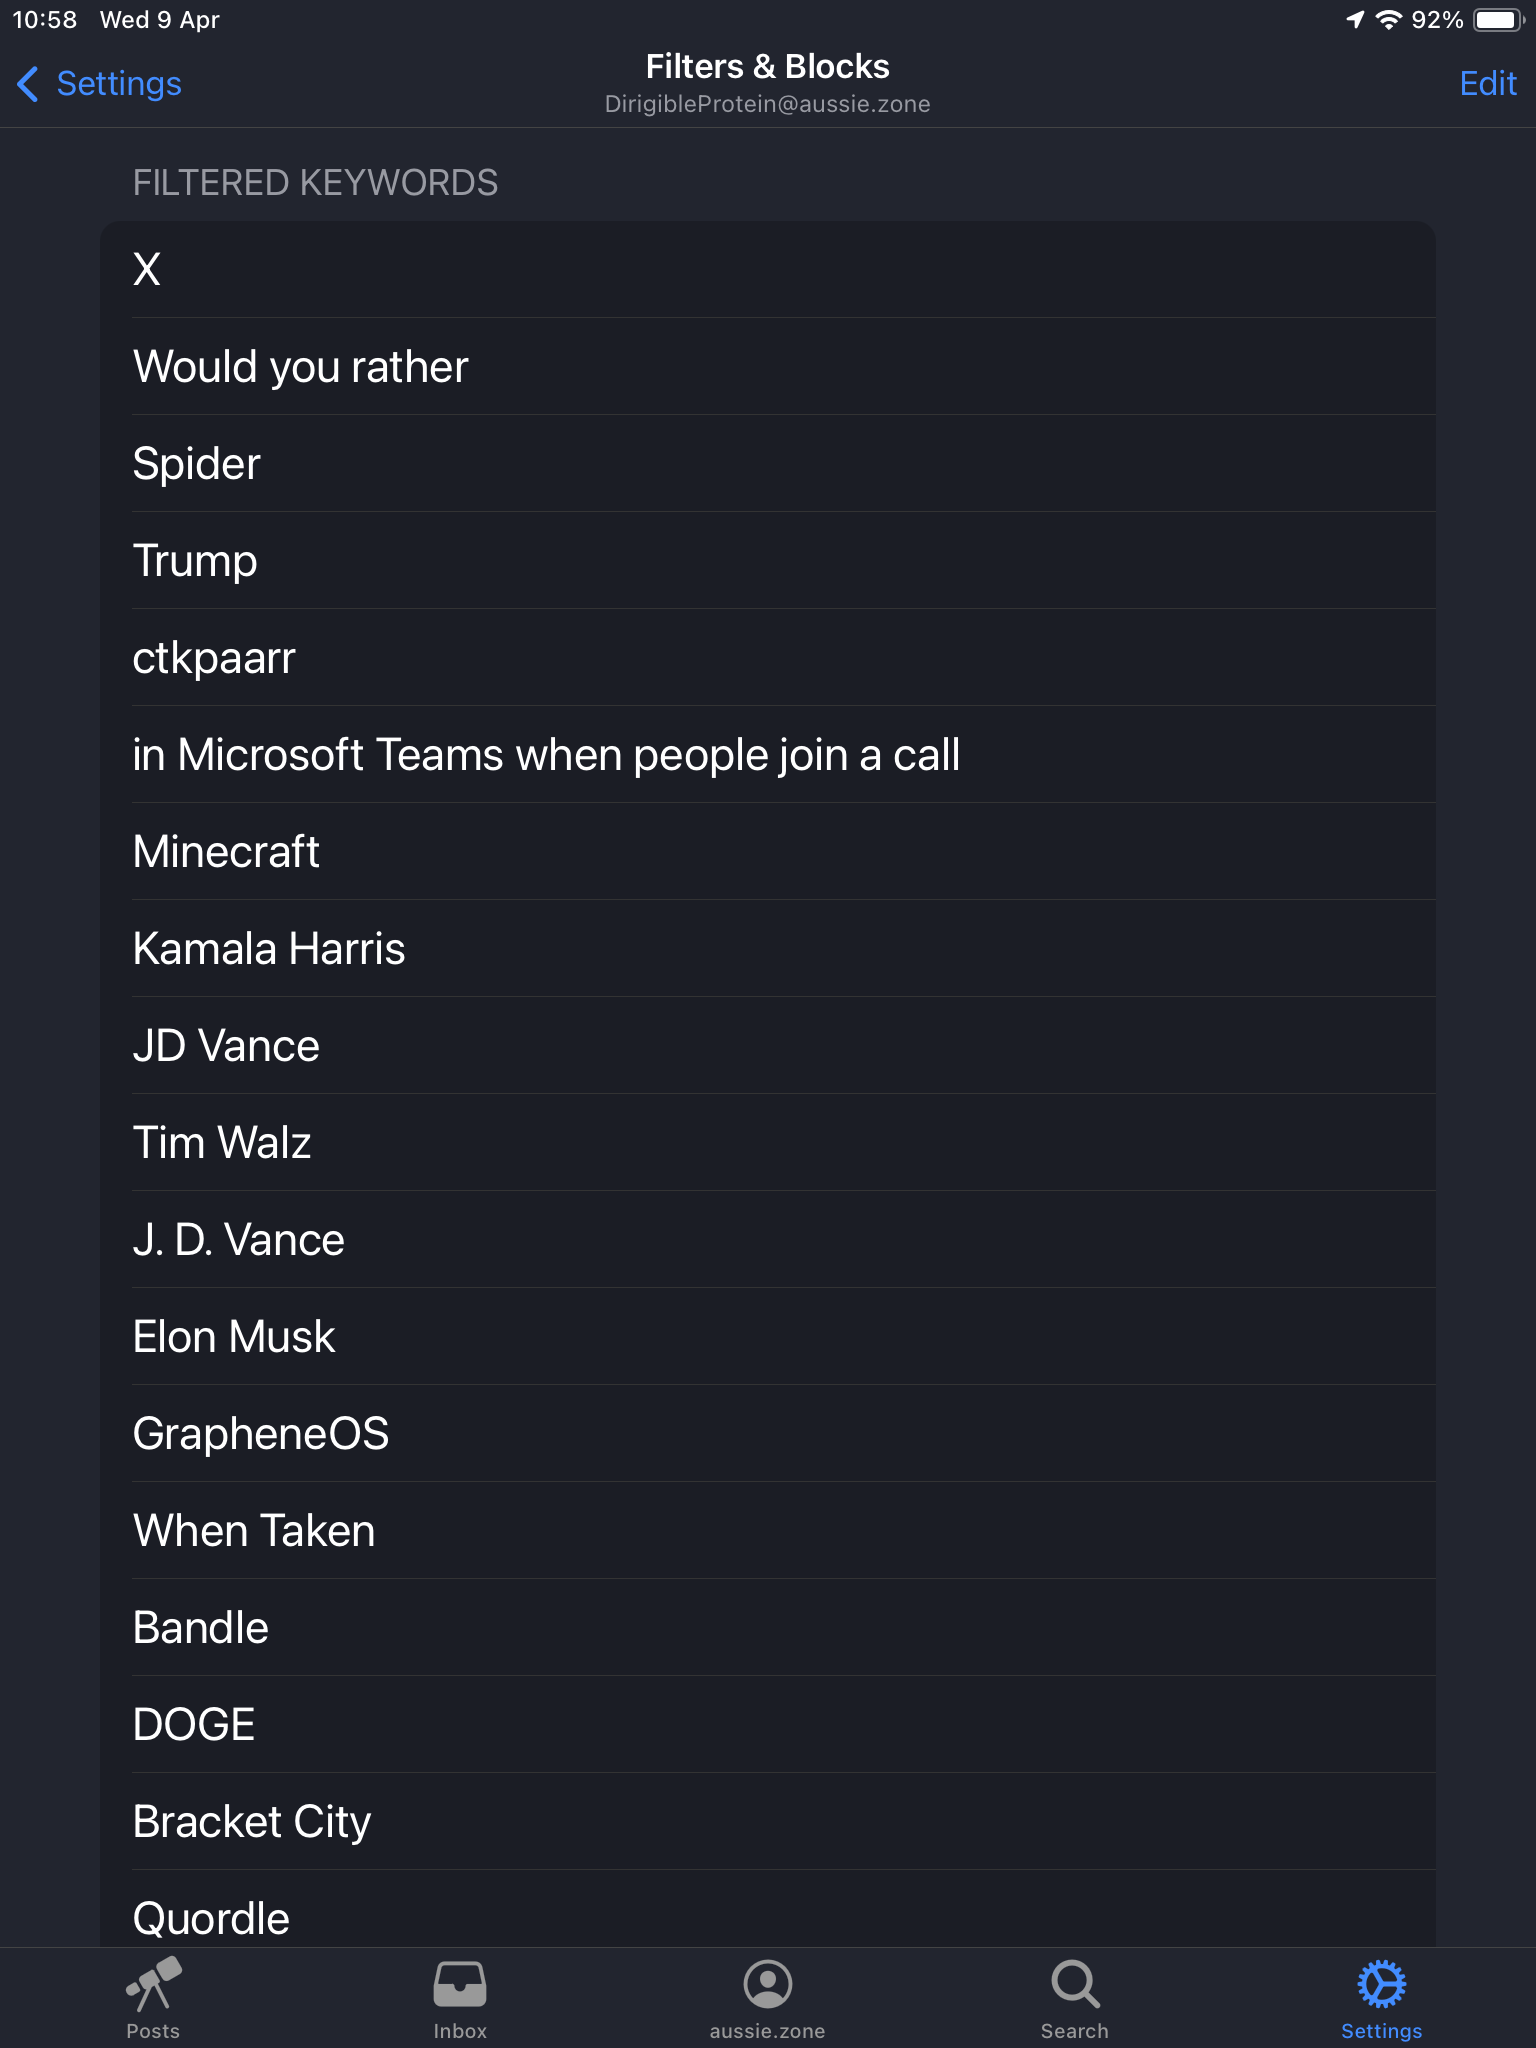Tap the Search magnifier icon
Viewport: 1536px width, 2048px height.
coord(1075,1984)
